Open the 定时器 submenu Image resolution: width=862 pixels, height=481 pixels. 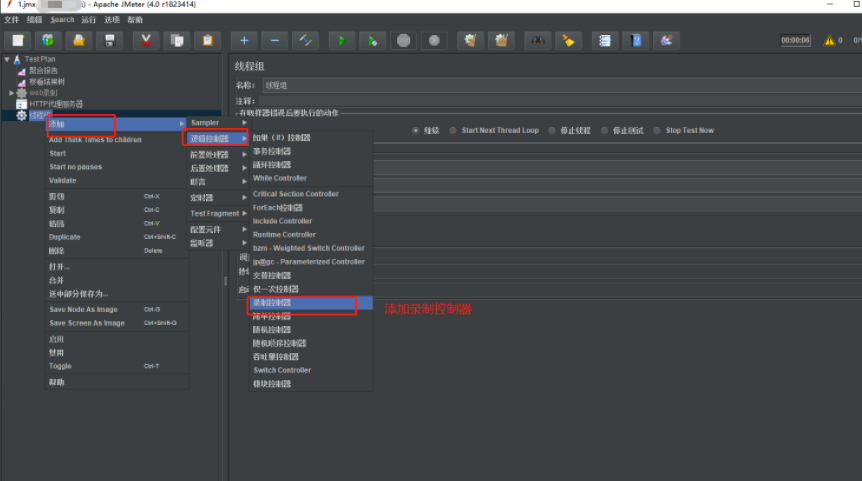click(218, 197)
